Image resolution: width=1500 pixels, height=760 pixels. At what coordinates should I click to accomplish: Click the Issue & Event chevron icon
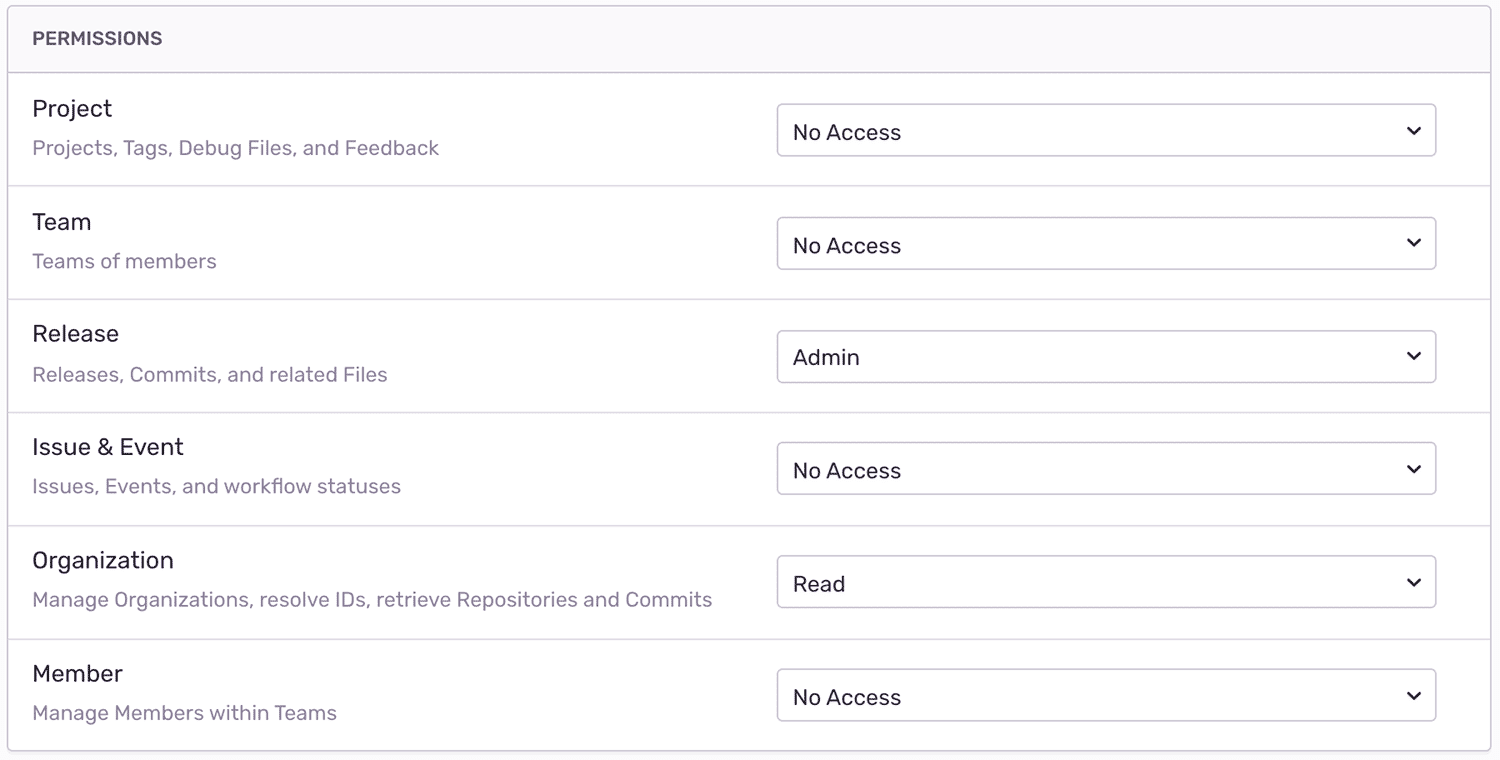(1413, 468)
